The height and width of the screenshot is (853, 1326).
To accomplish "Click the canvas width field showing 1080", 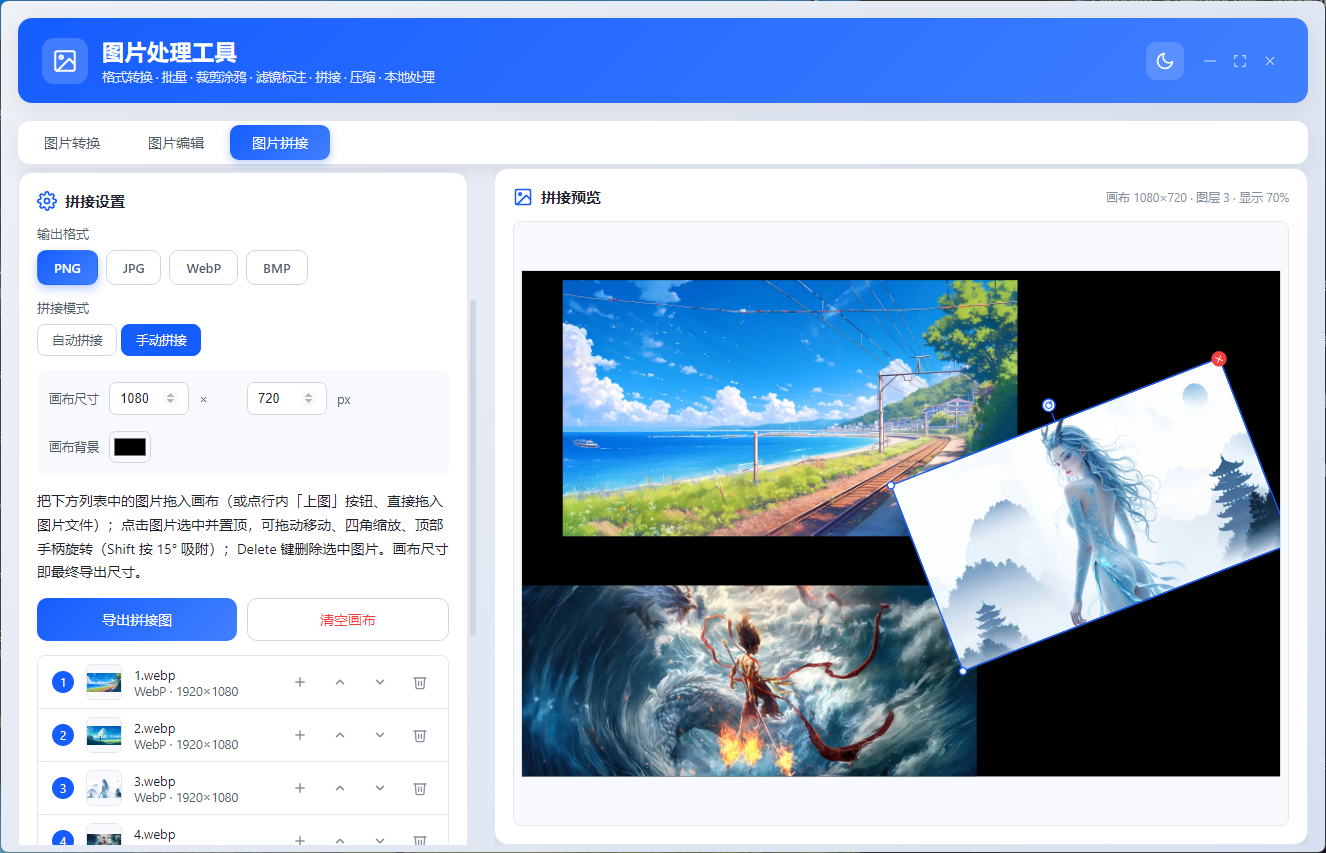I will coord(148,398).
